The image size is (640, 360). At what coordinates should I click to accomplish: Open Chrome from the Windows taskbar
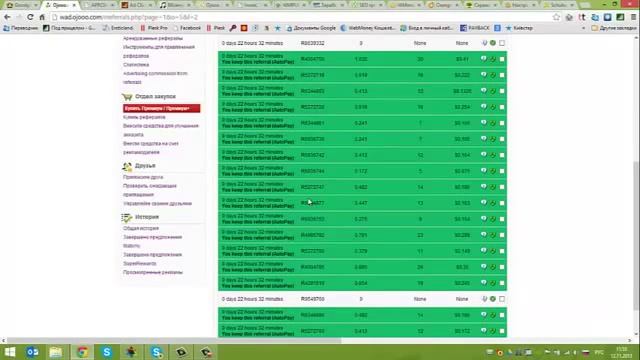point(82,352)
